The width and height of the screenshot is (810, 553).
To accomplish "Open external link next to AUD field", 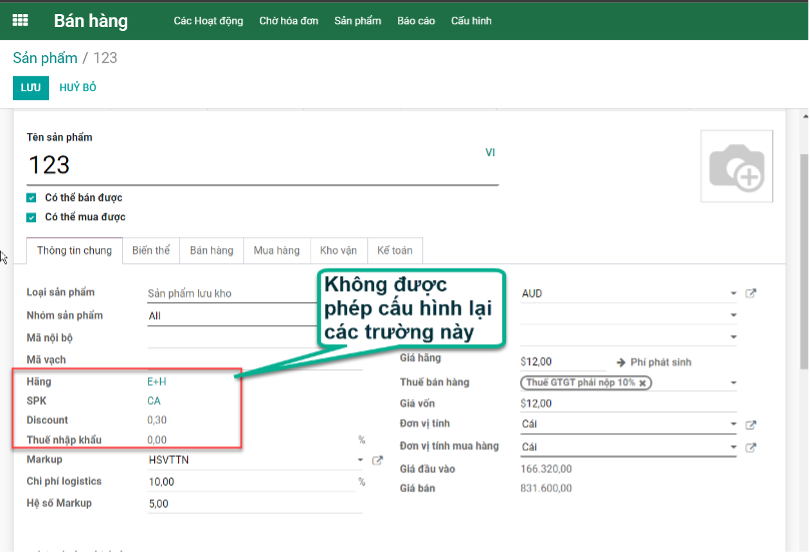I will (x=751, y=294).
